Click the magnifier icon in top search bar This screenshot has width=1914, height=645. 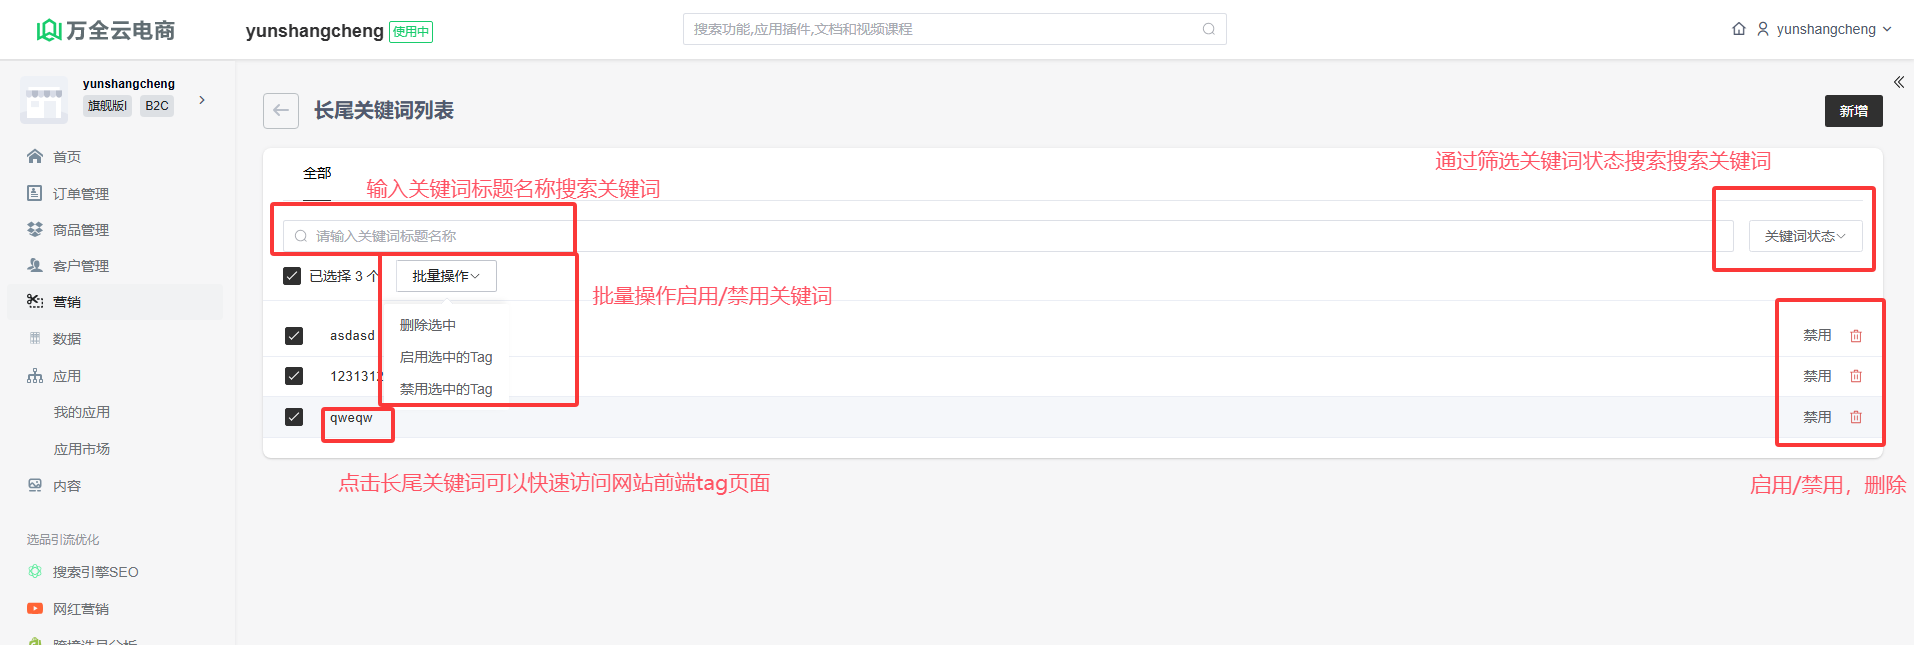pyautogui.click(x=1208, y=29)
